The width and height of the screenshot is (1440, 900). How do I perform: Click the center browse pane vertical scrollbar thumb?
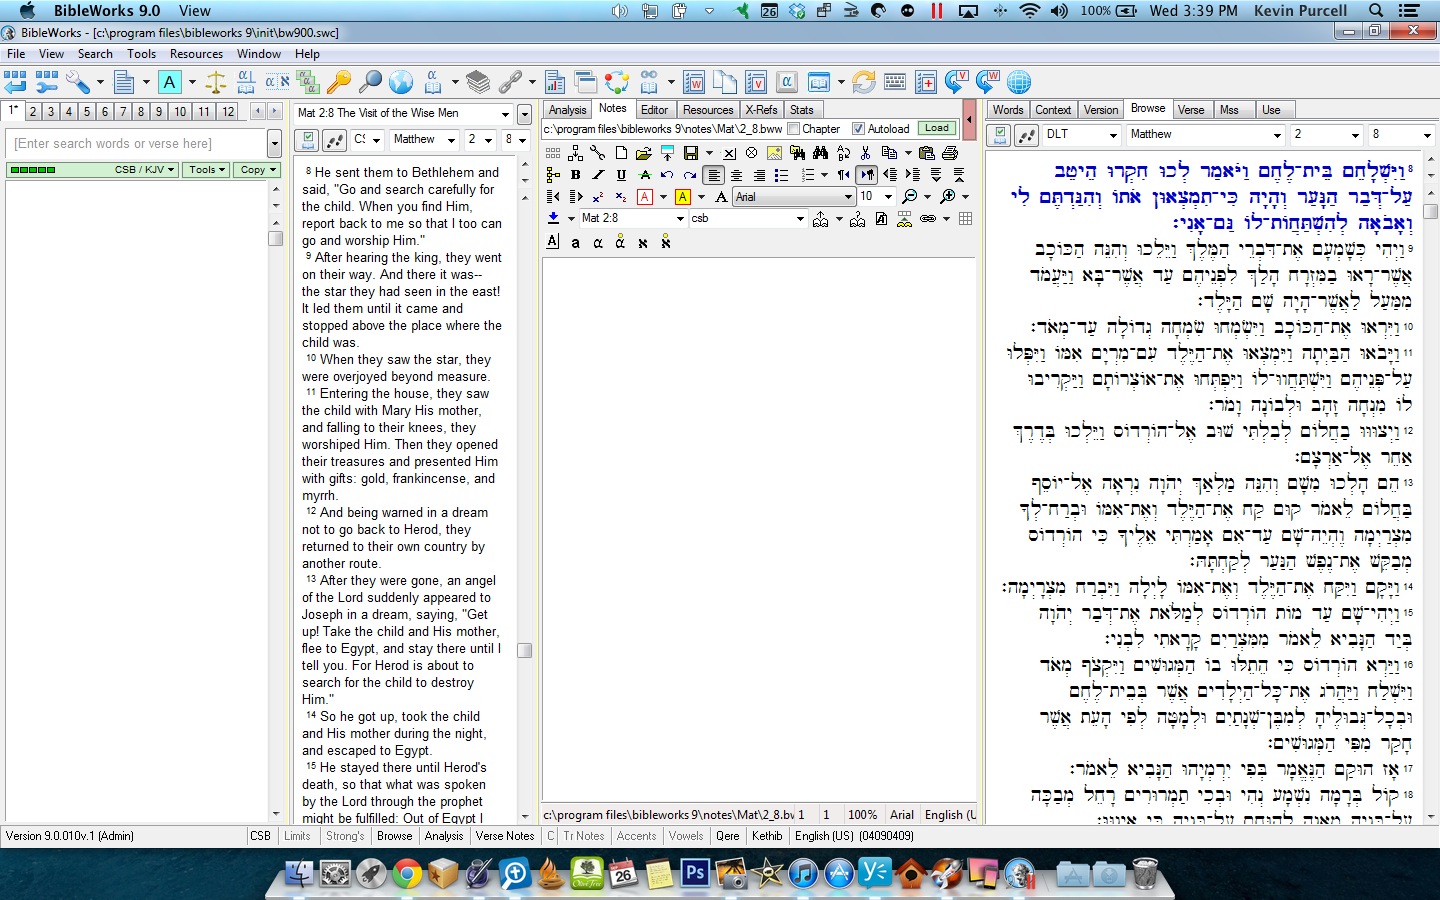524,650
